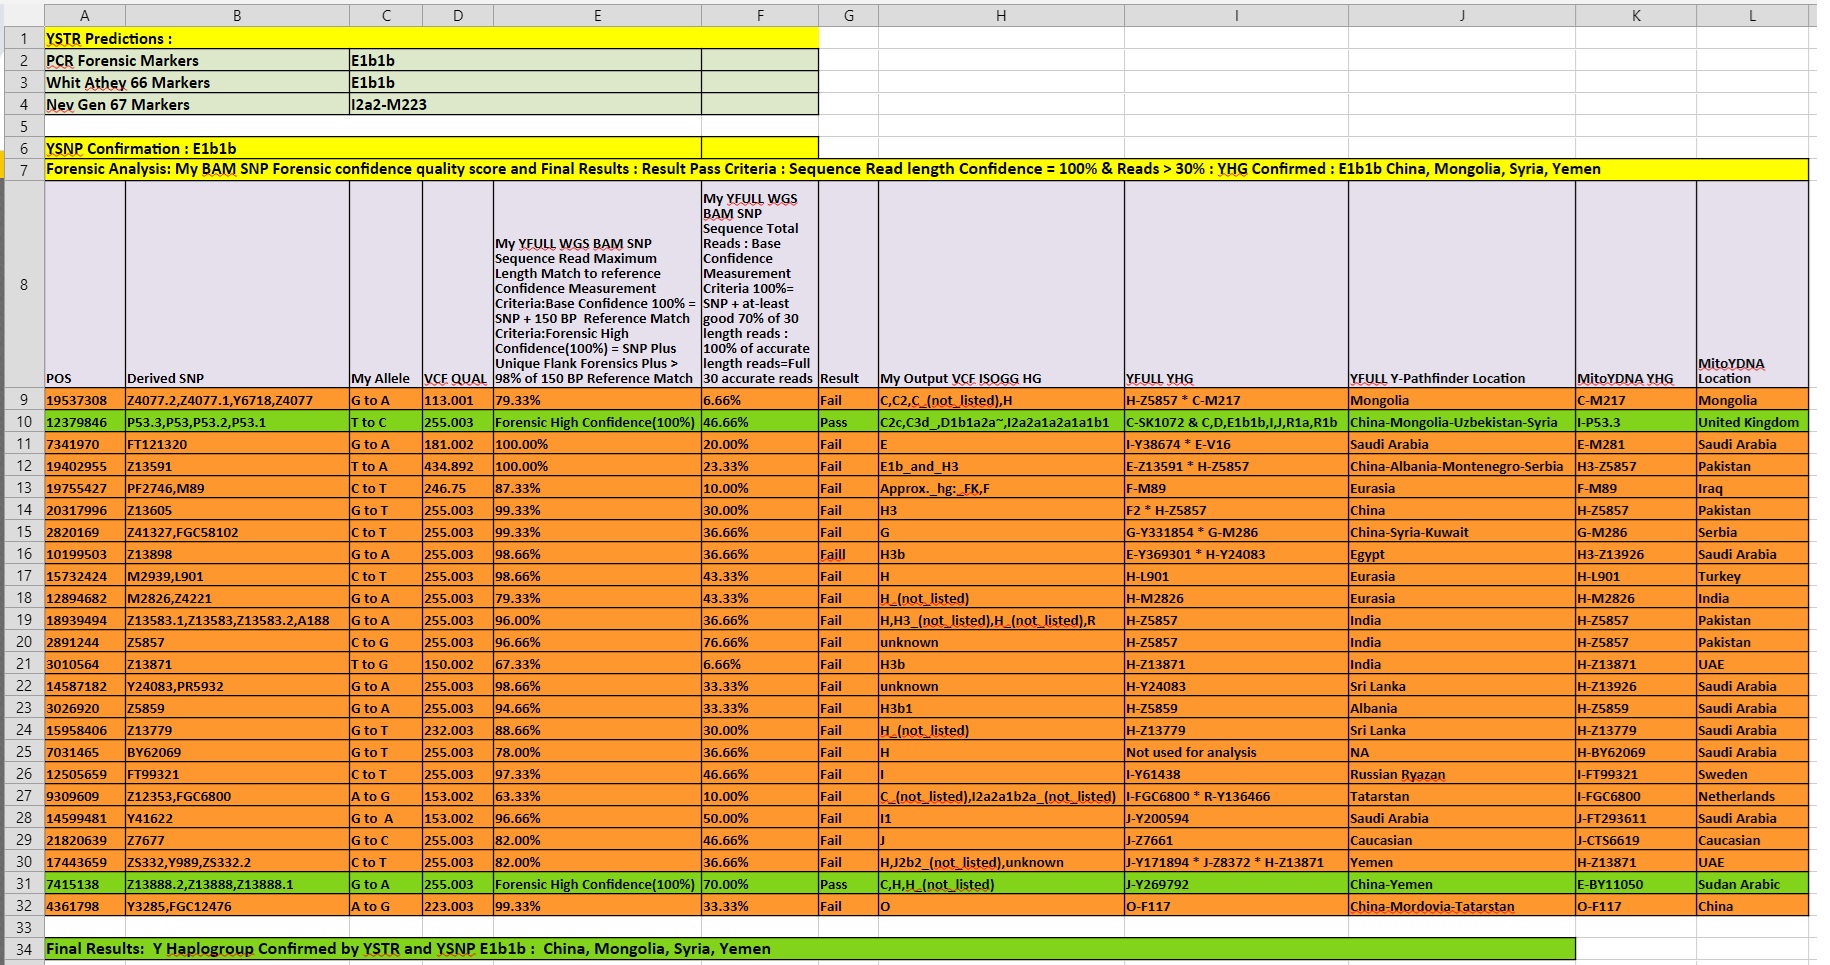
Task: Select the Nev Gen 67 Markers cell
Action: (197, 104)
